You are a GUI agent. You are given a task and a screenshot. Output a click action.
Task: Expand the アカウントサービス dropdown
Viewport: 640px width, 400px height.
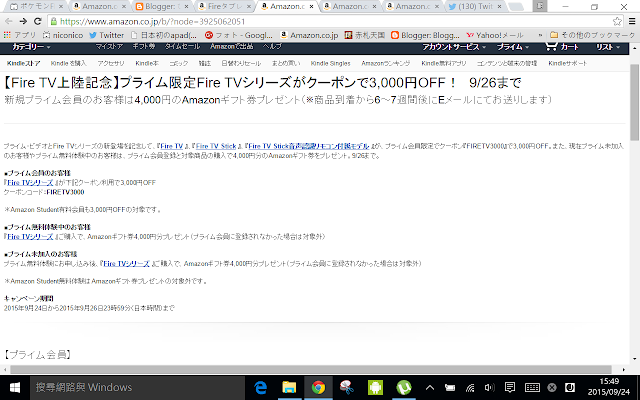tap(454, 47)
